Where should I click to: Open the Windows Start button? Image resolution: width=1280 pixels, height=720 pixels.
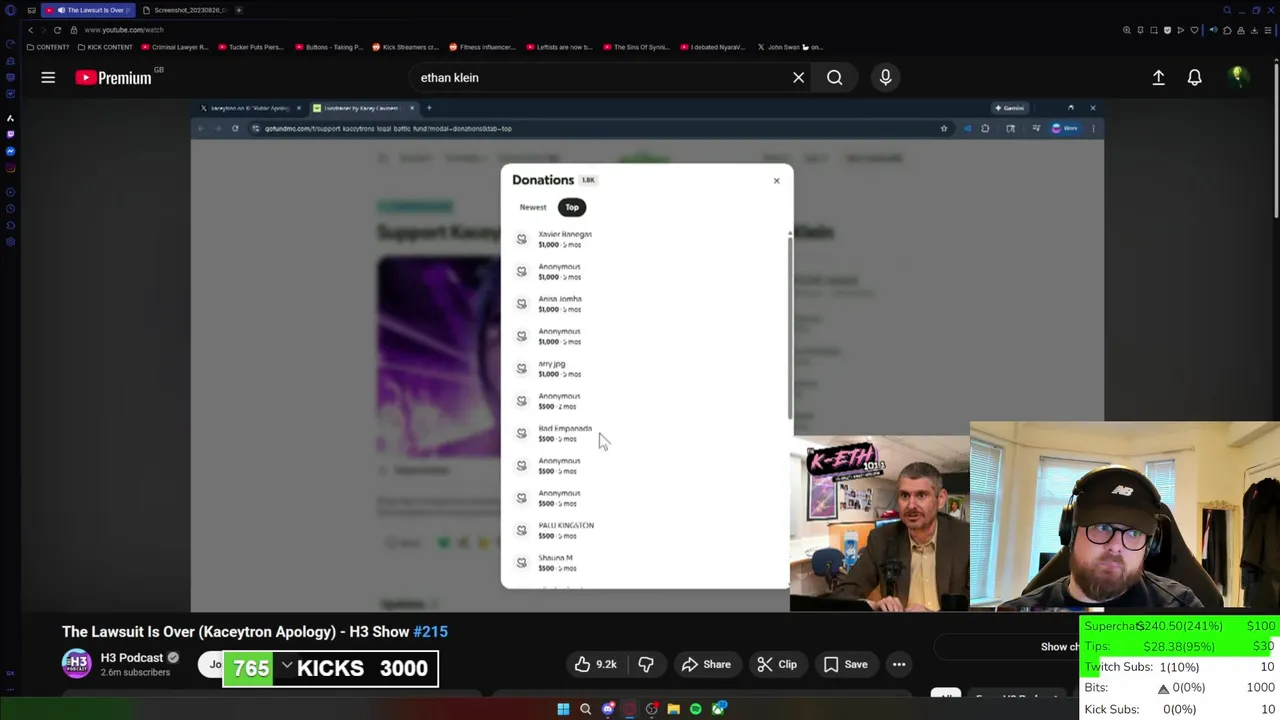pyautogui.click(x=563, y=709)
